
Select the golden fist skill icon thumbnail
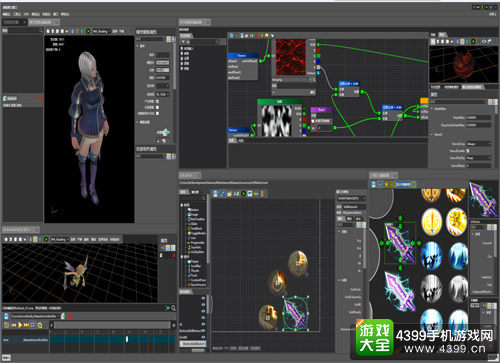[456, 221]
